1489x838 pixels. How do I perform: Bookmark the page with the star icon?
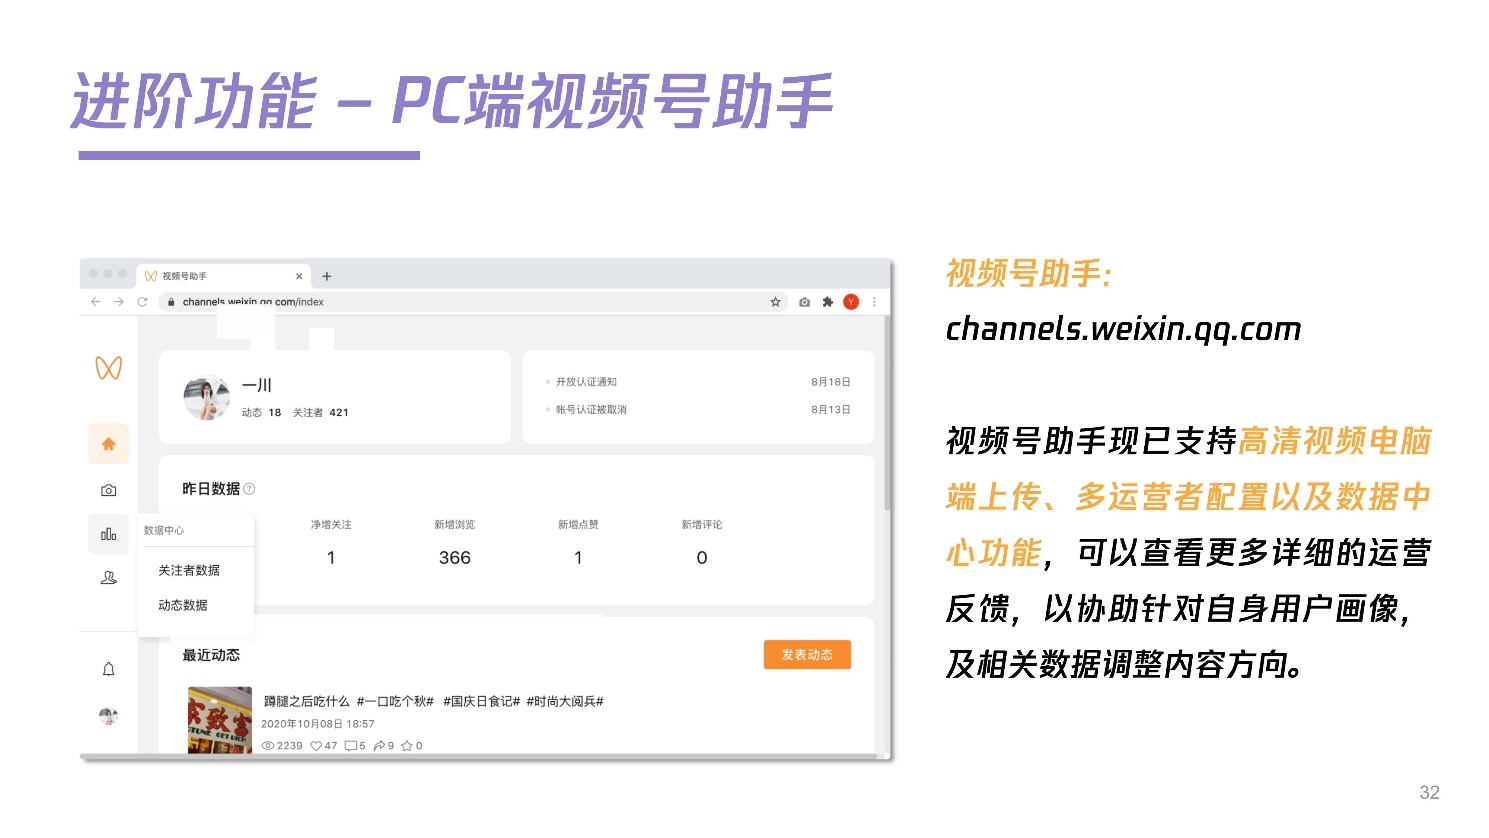pos(775,302)
